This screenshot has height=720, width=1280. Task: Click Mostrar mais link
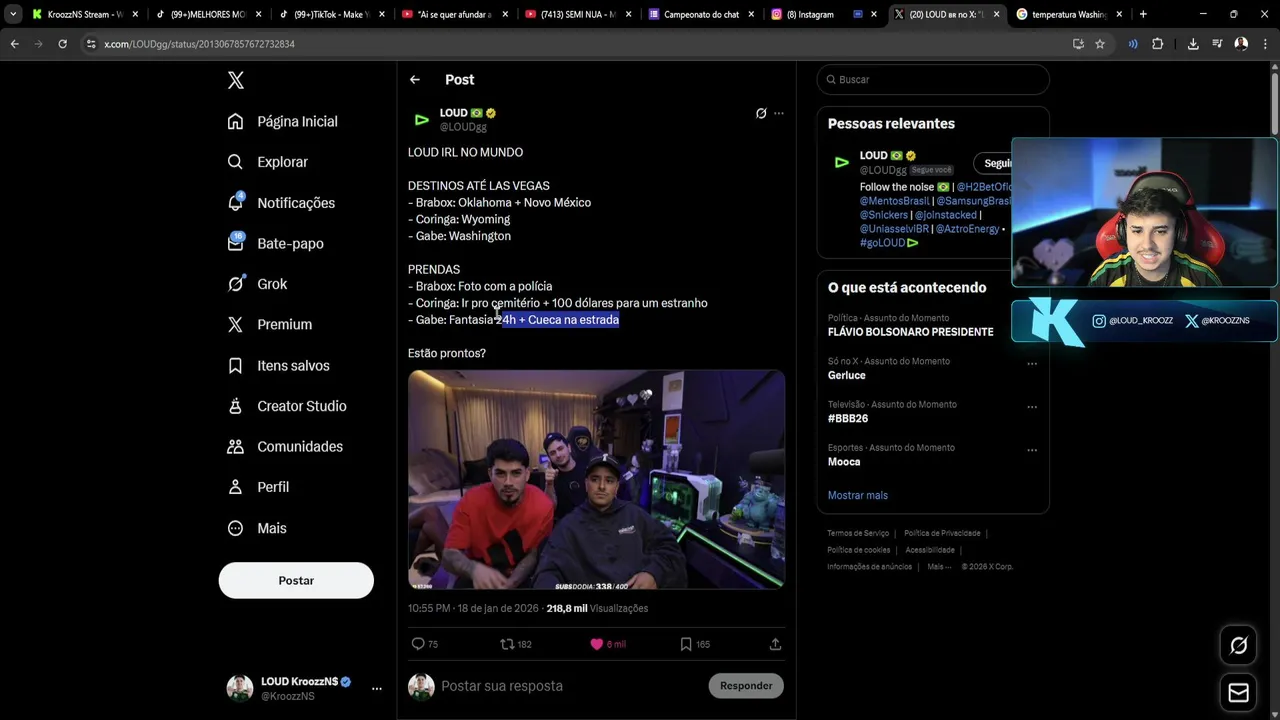[857, 495]
